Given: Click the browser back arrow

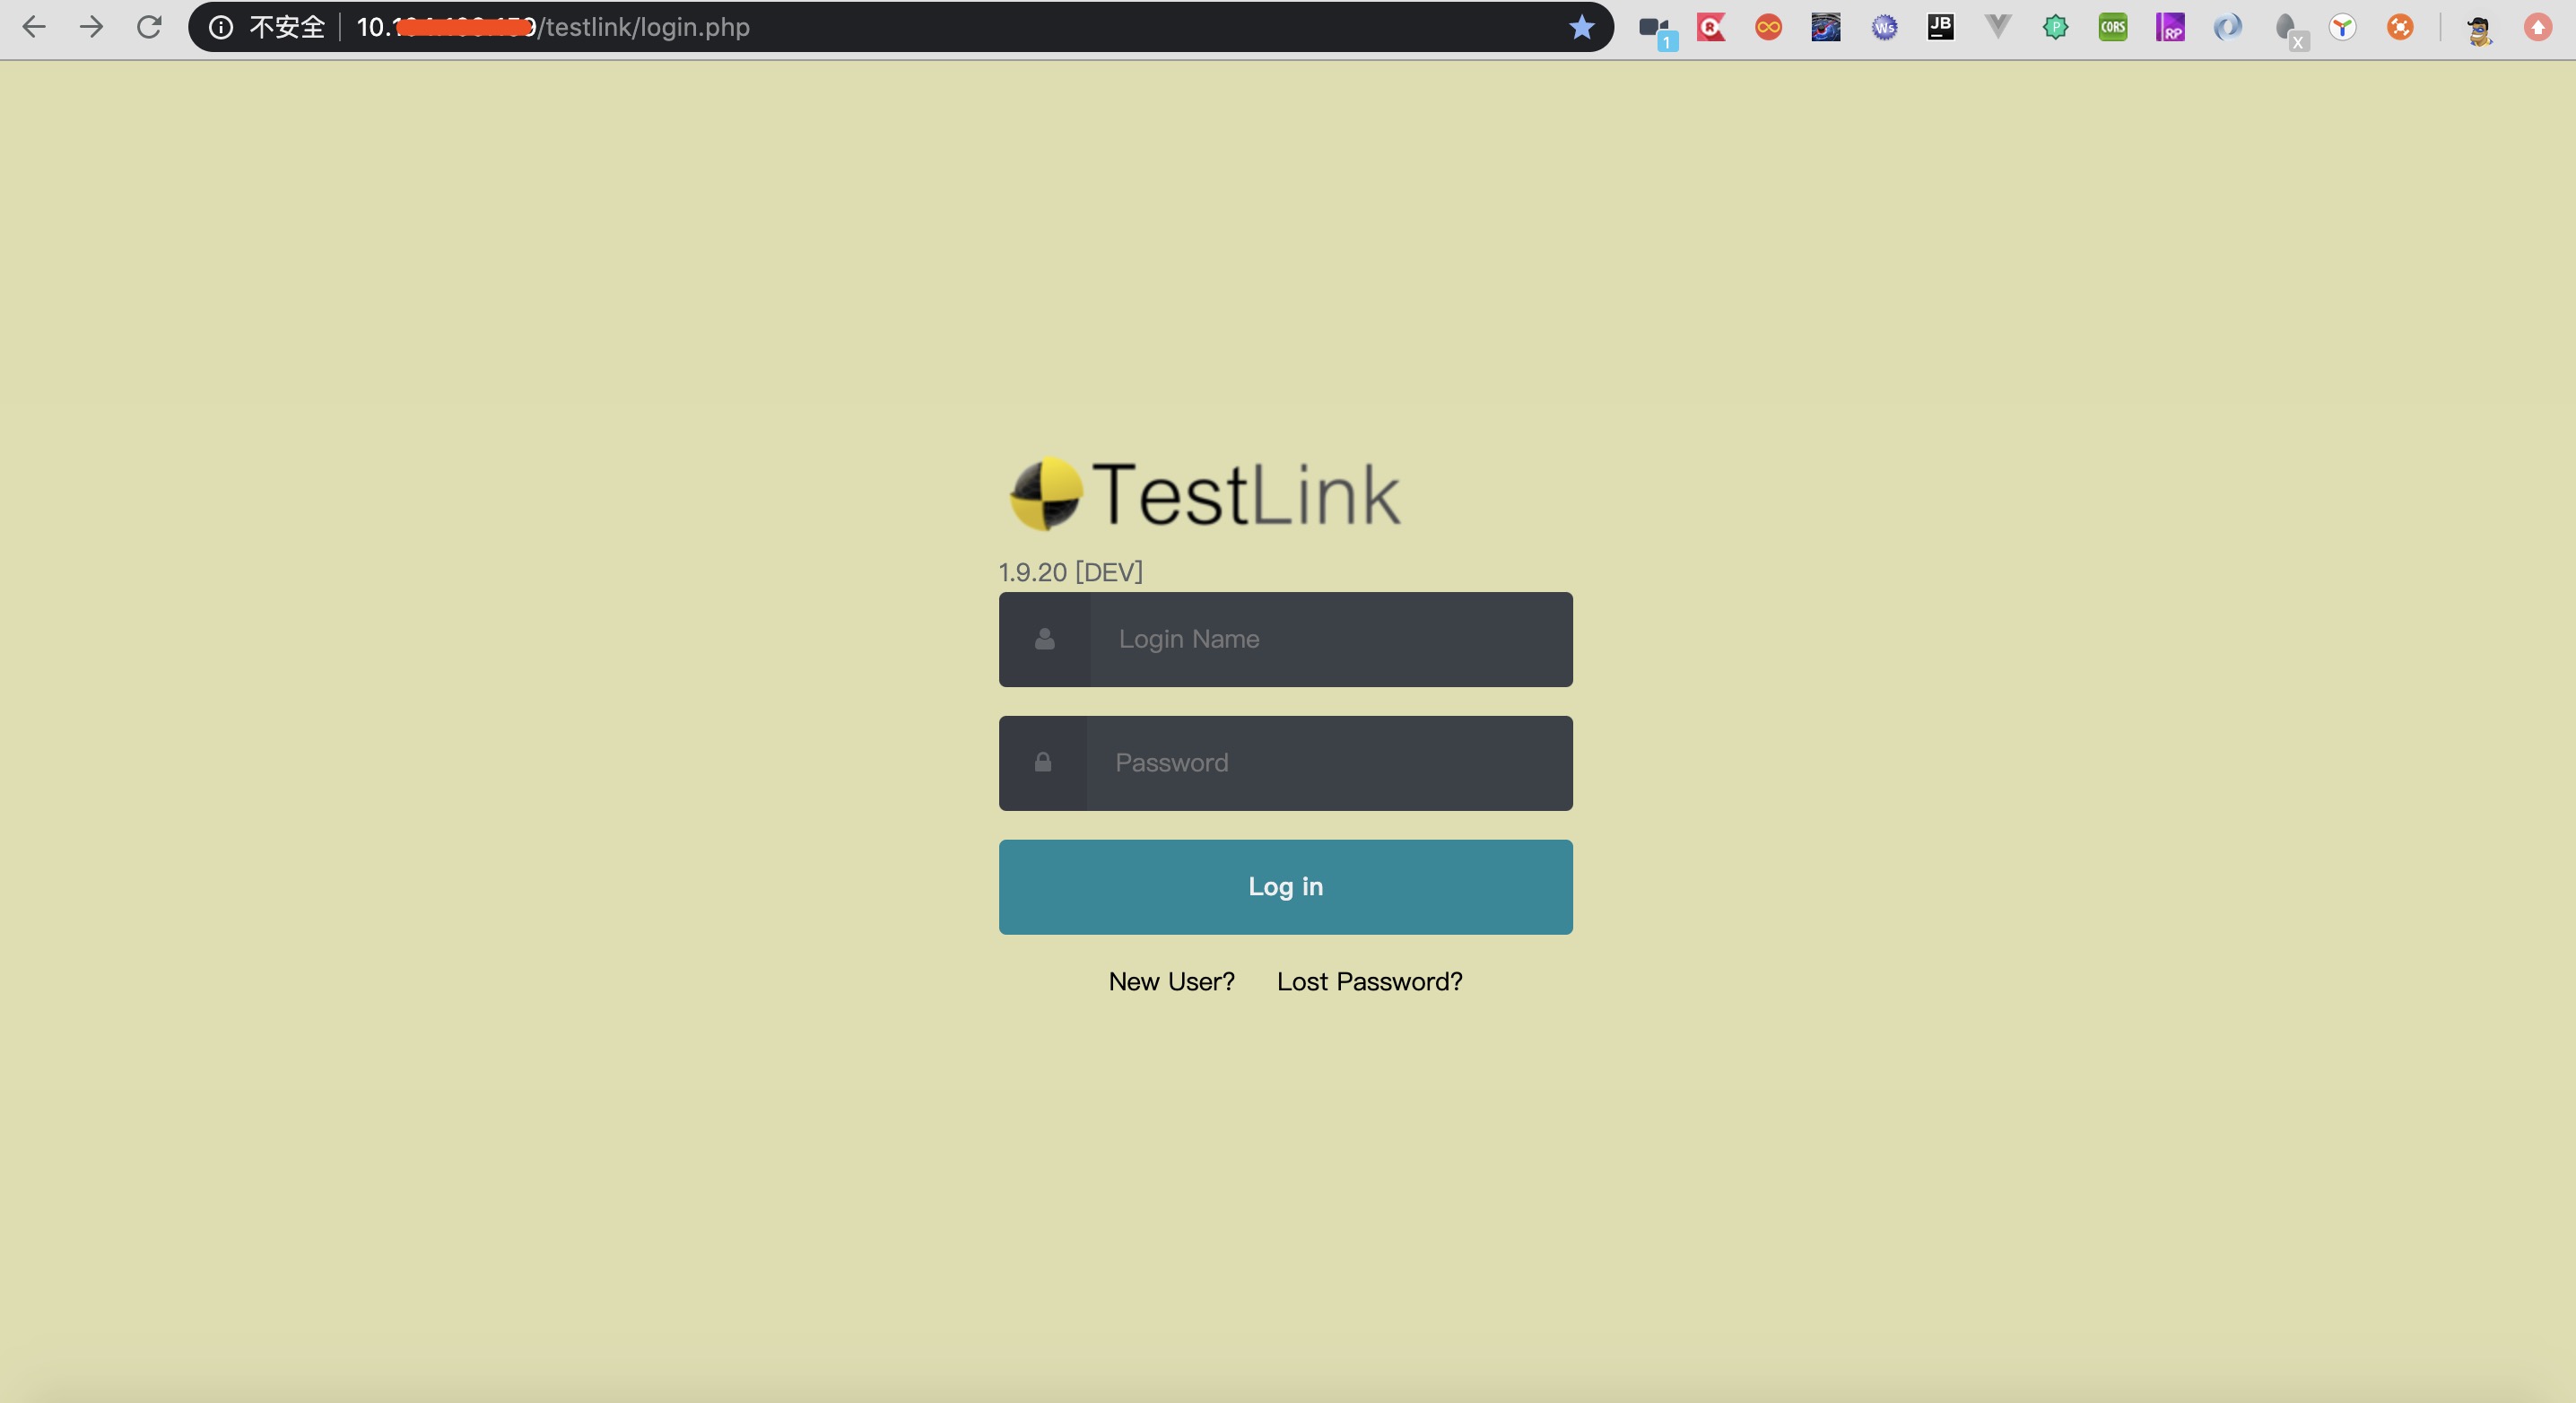Looking at the screenshot, I should click(x=34, y=27).
